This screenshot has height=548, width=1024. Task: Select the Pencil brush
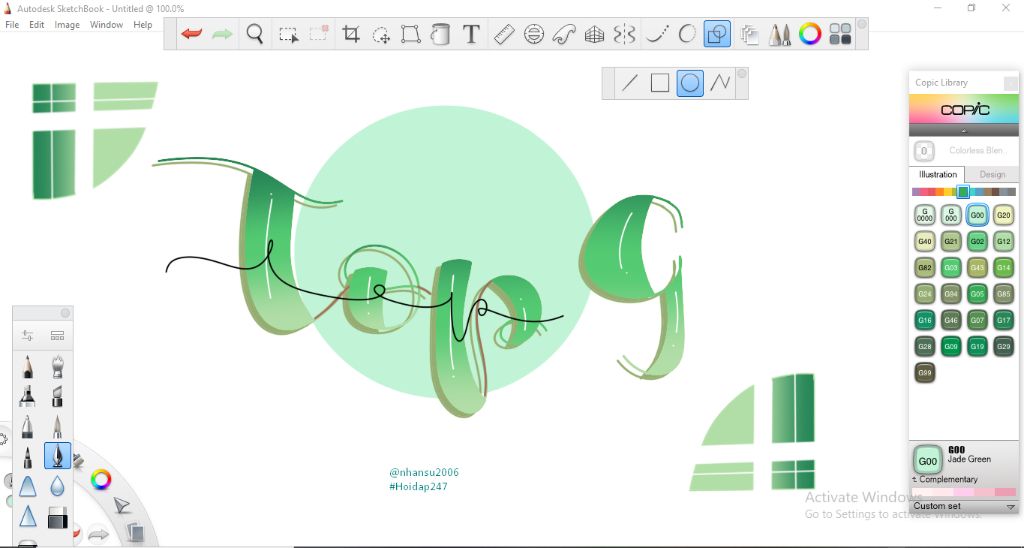27,366
